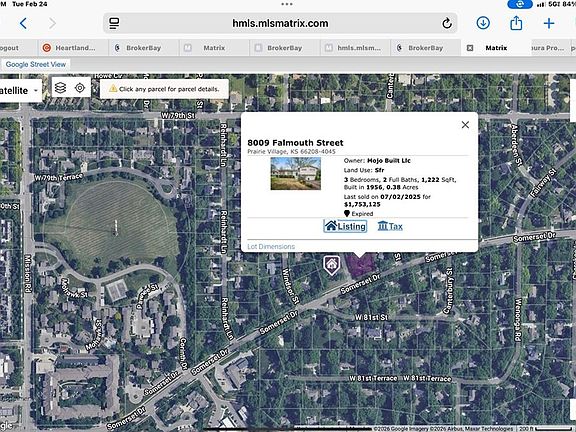
Task: Click the house listing marker on map
Action: 331,265
